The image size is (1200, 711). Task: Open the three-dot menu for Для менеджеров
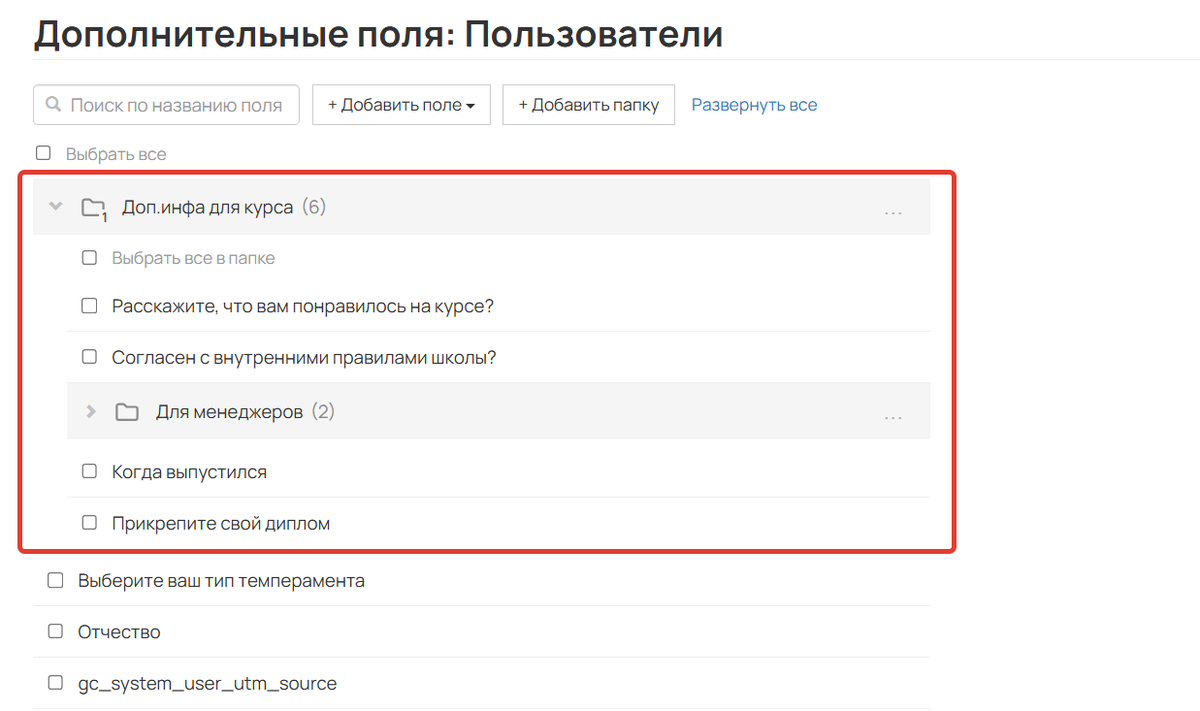893,416
